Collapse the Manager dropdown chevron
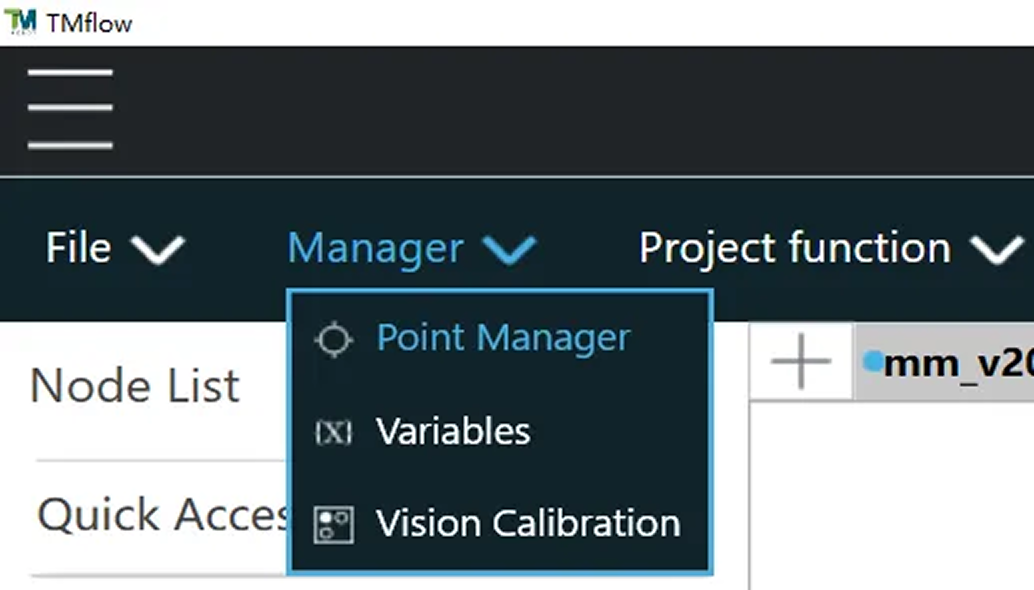 pos(509,249)
